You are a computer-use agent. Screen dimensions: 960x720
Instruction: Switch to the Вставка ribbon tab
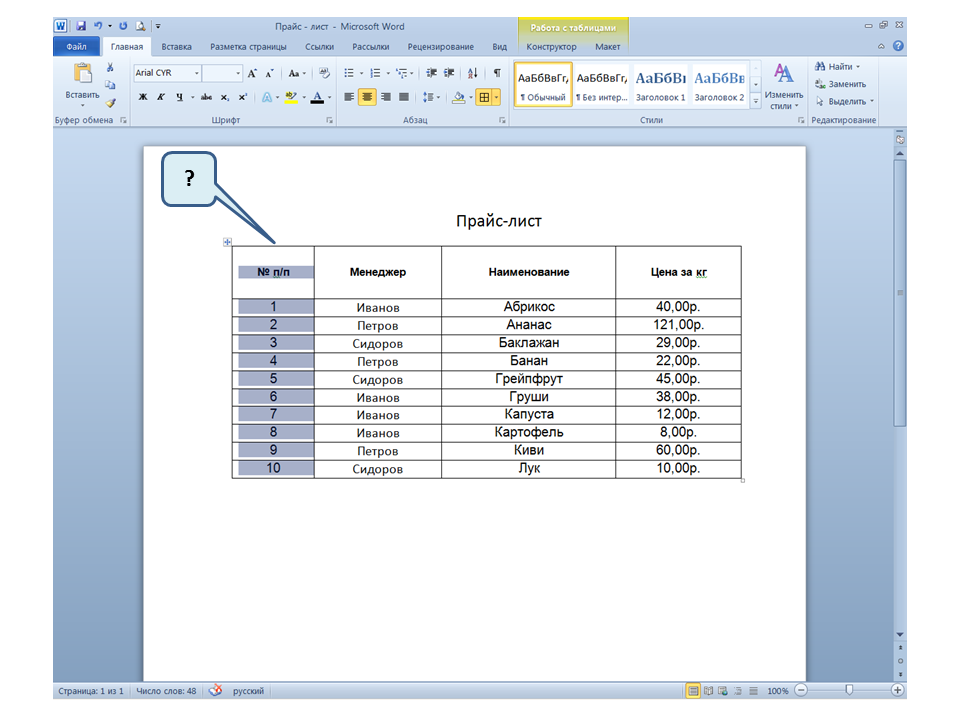point(176,47)
